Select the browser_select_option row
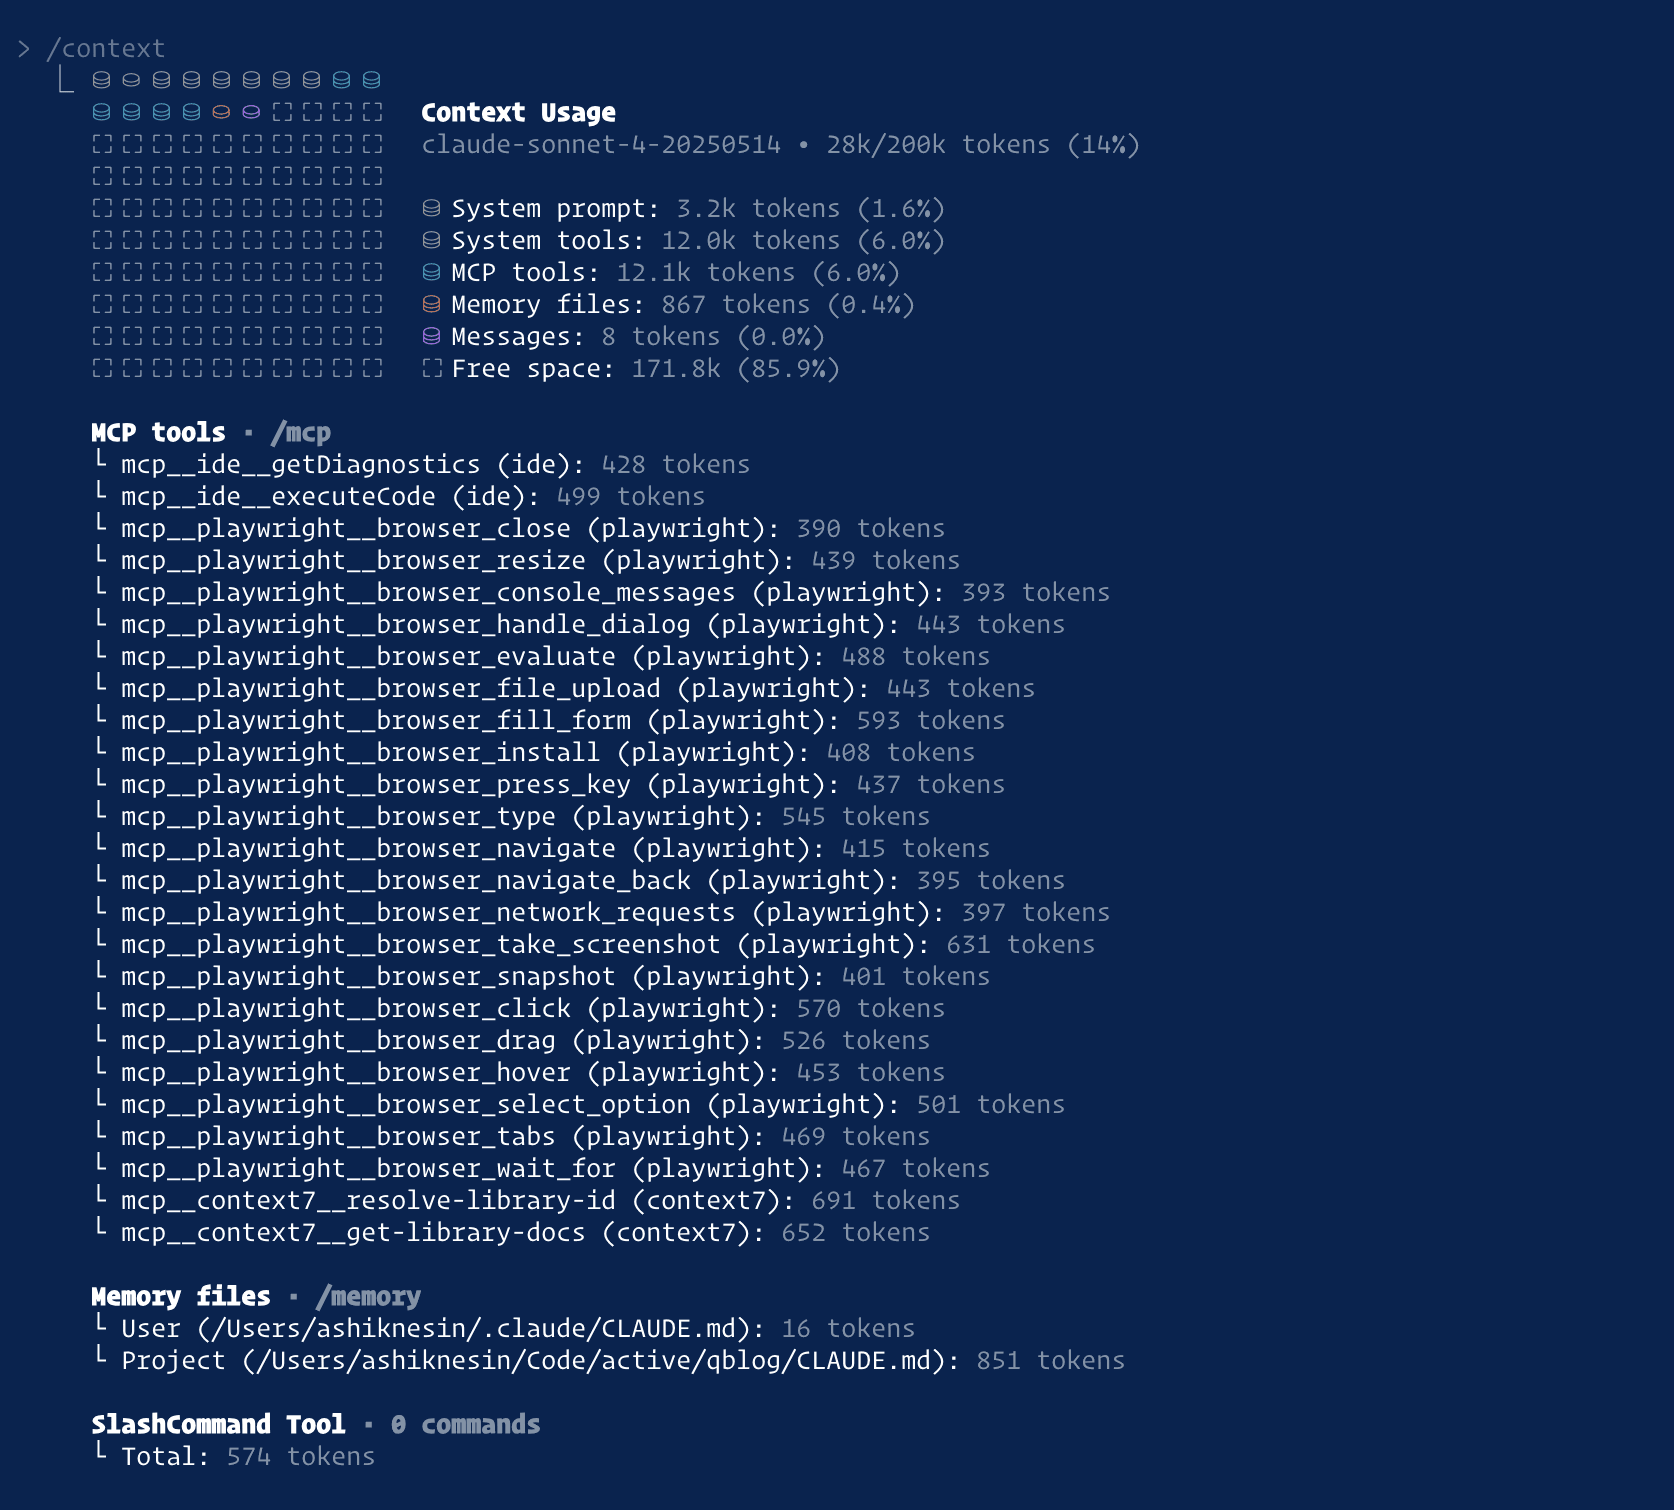This screenshot has width=1674, height=1510. click(580, 1105)
